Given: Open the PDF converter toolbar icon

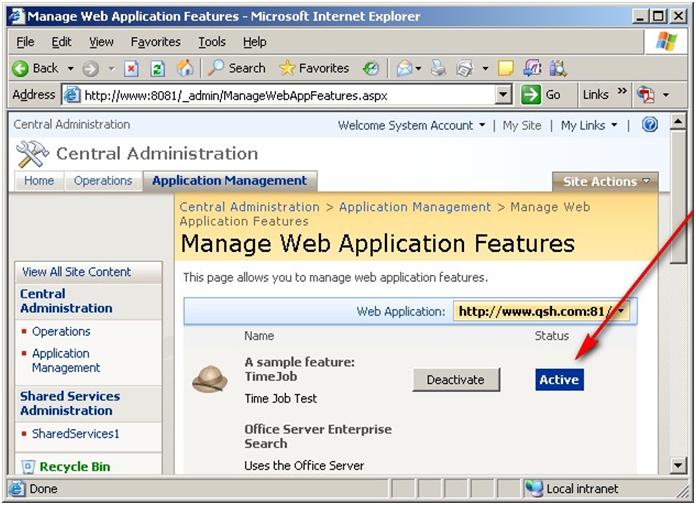Looking at the screenshot, I should coord(646,95).
